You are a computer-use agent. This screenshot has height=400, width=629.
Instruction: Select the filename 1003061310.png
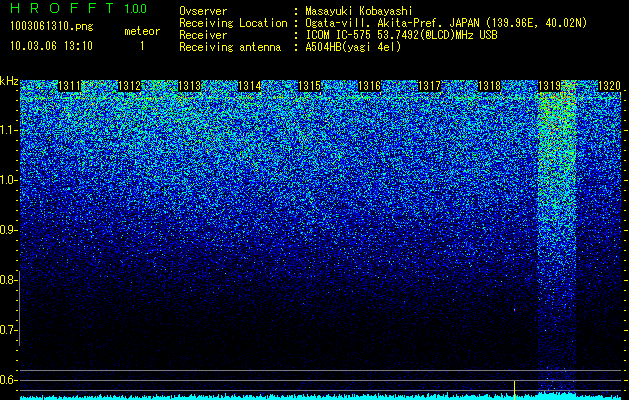(52, 26)
